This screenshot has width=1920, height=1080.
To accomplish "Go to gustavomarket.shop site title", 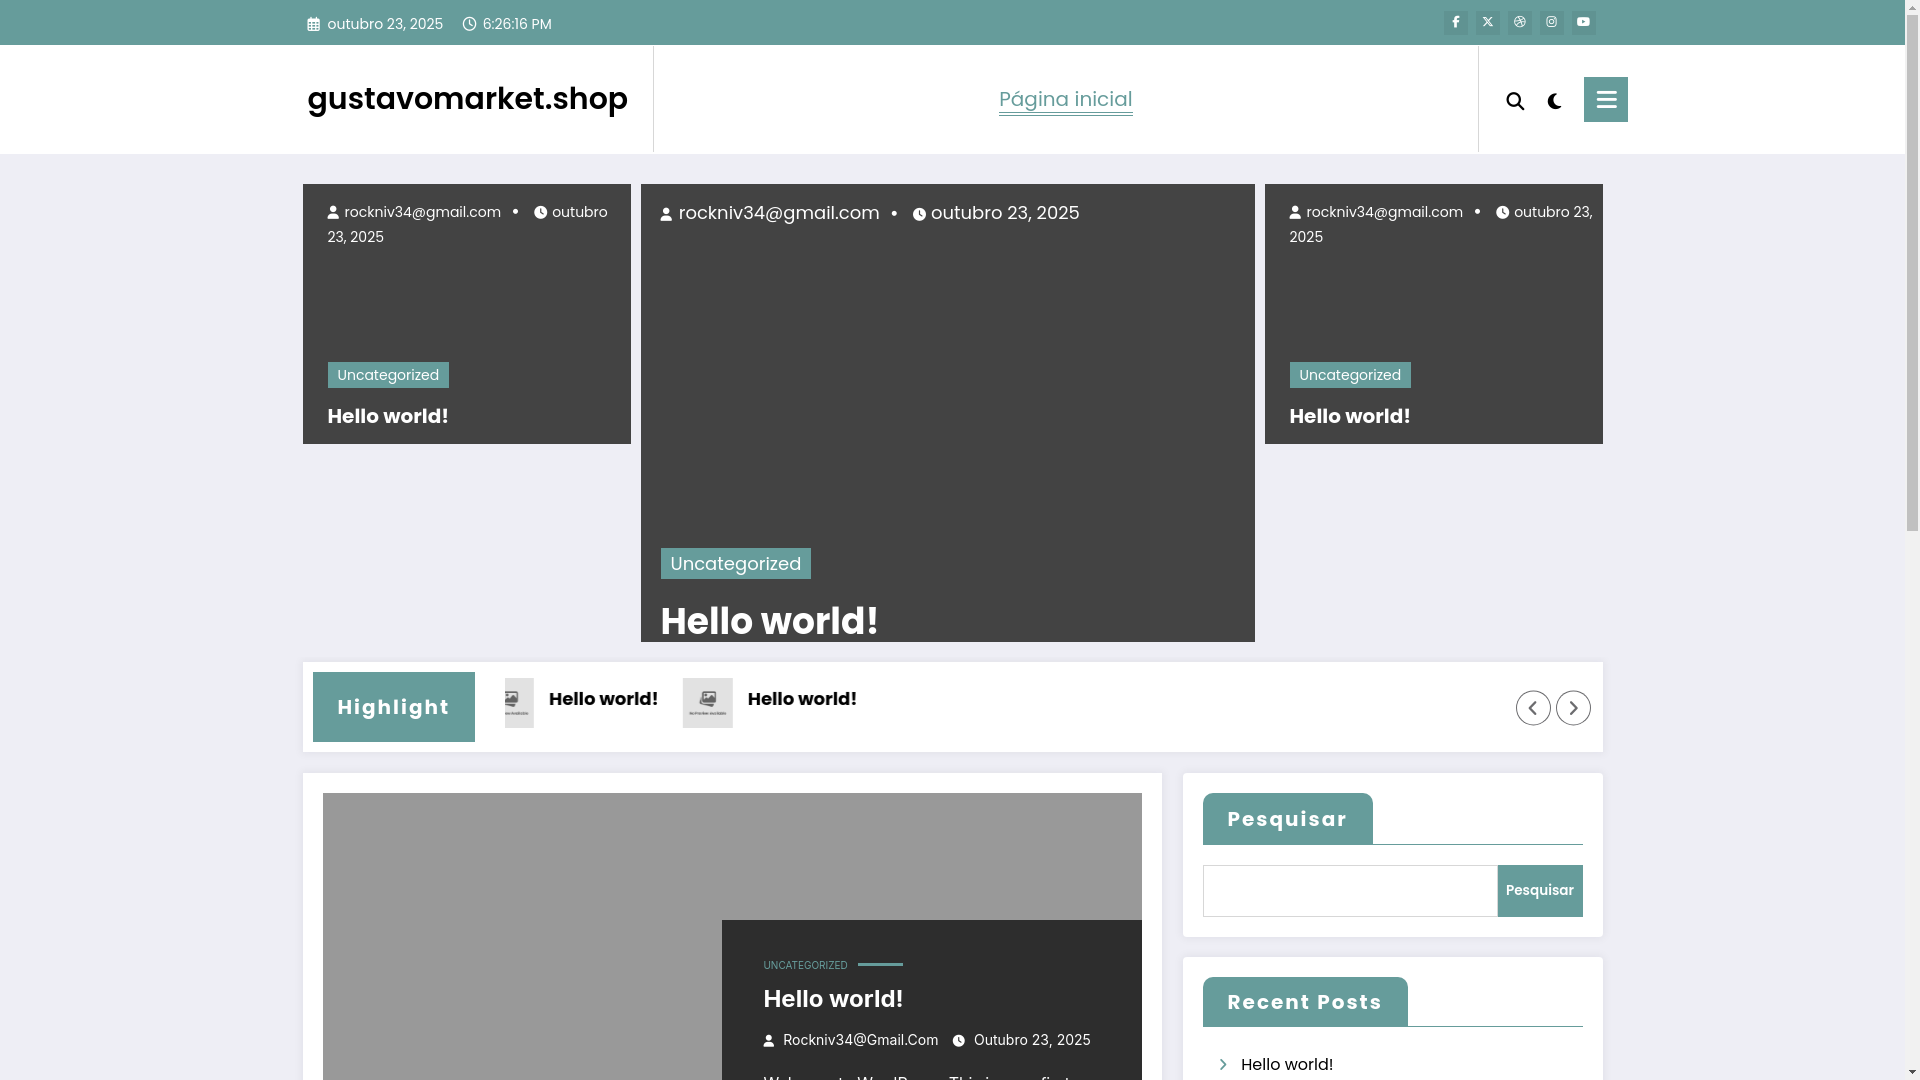I will click(467, 98).
